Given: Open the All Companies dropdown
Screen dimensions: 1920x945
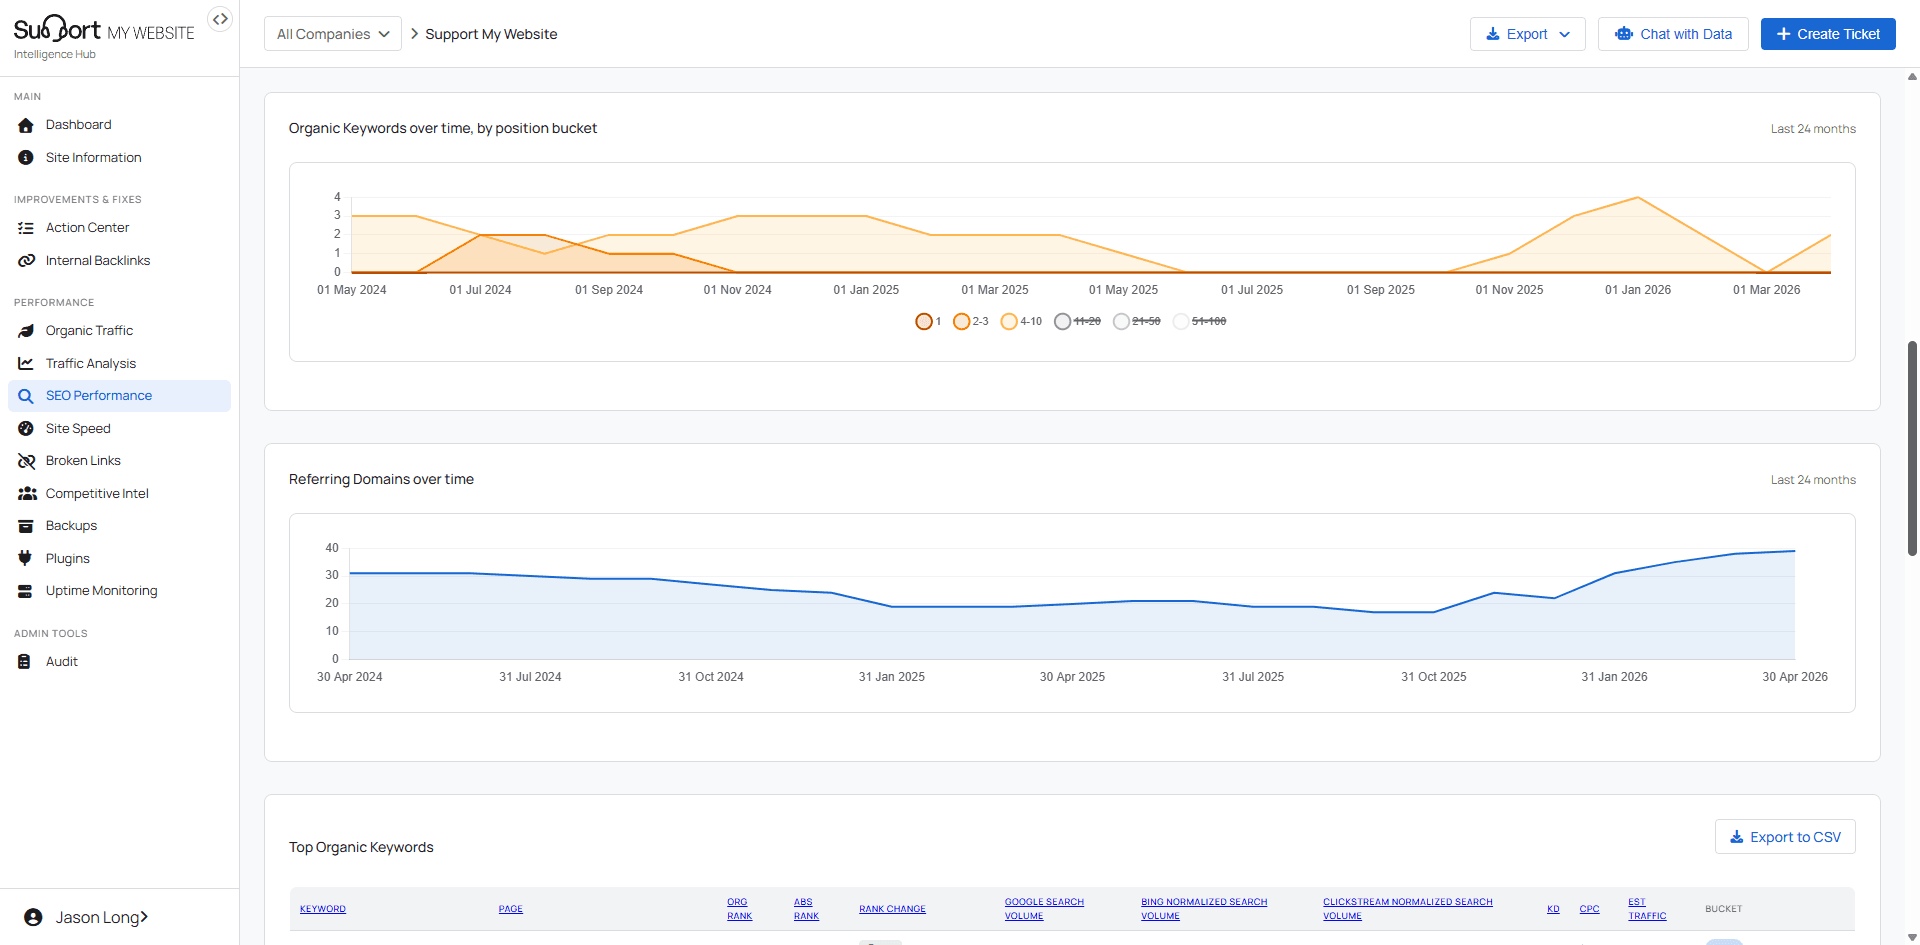Looking at the screenshot, I should click(333, 34).
